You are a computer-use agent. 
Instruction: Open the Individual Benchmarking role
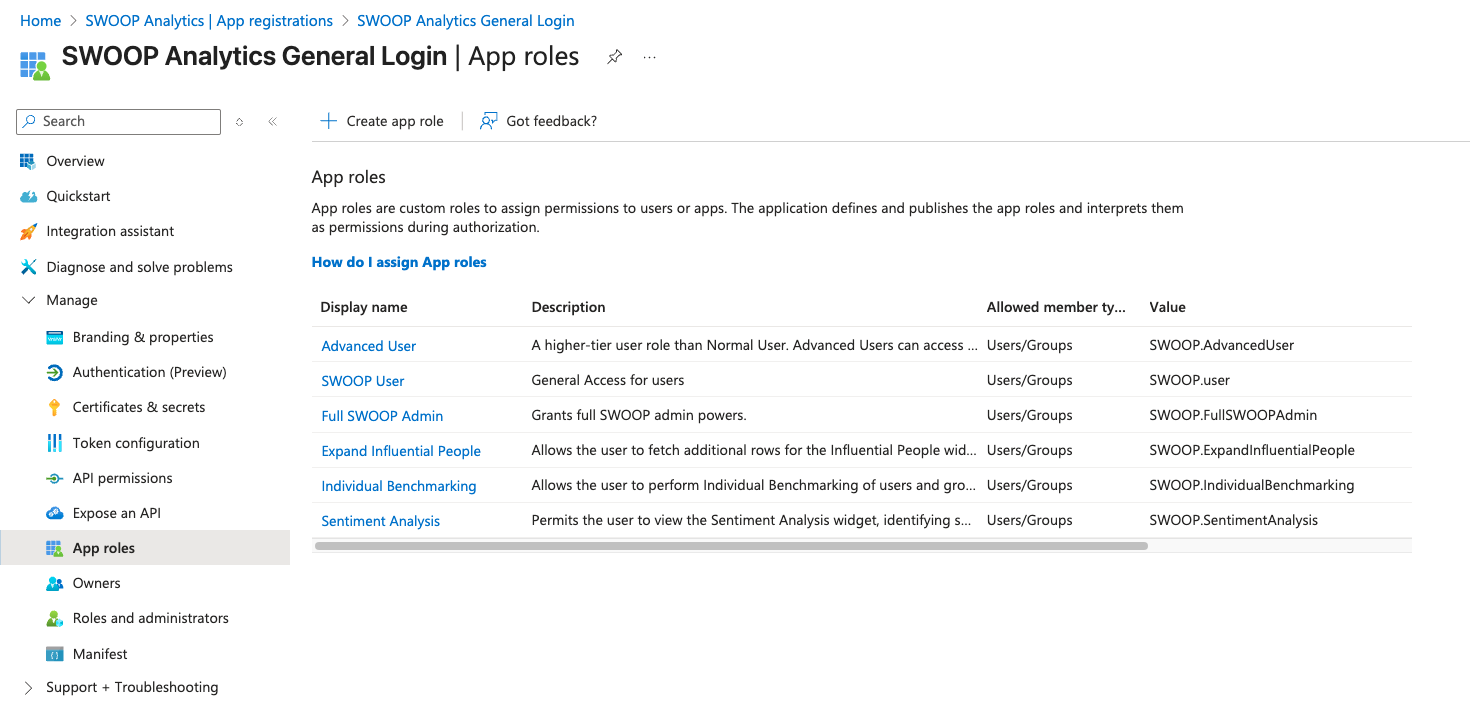(x=399, y=486)
